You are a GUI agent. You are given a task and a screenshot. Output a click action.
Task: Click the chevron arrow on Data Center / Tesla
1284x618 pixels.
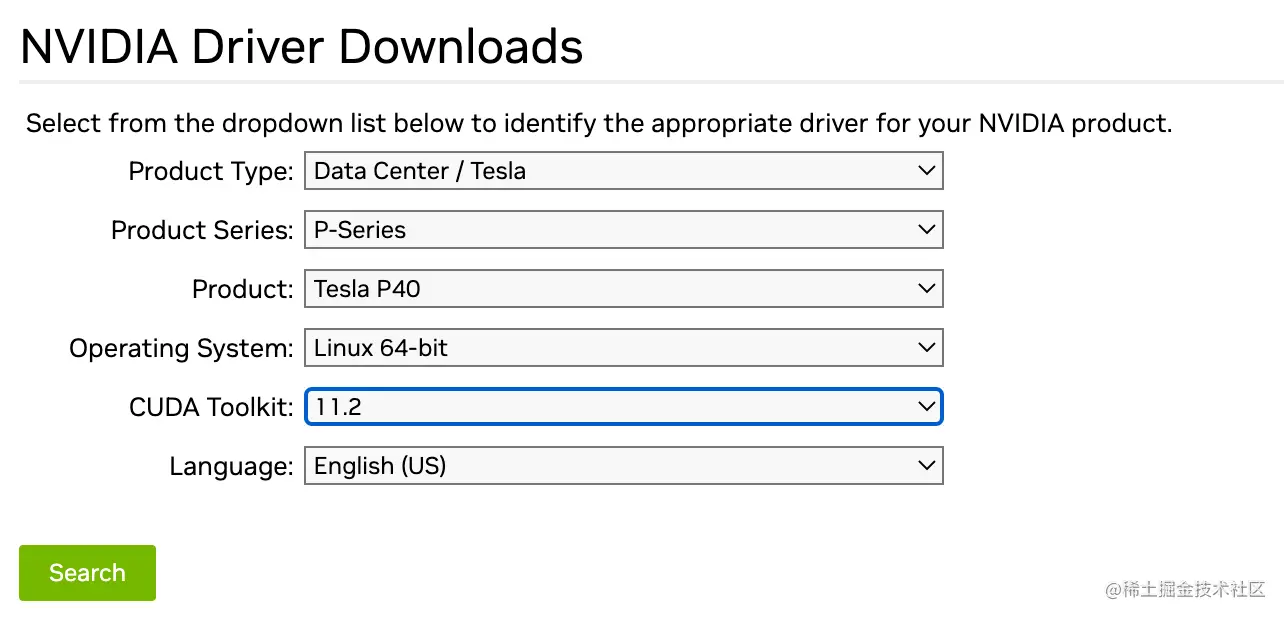pos(926,171)
